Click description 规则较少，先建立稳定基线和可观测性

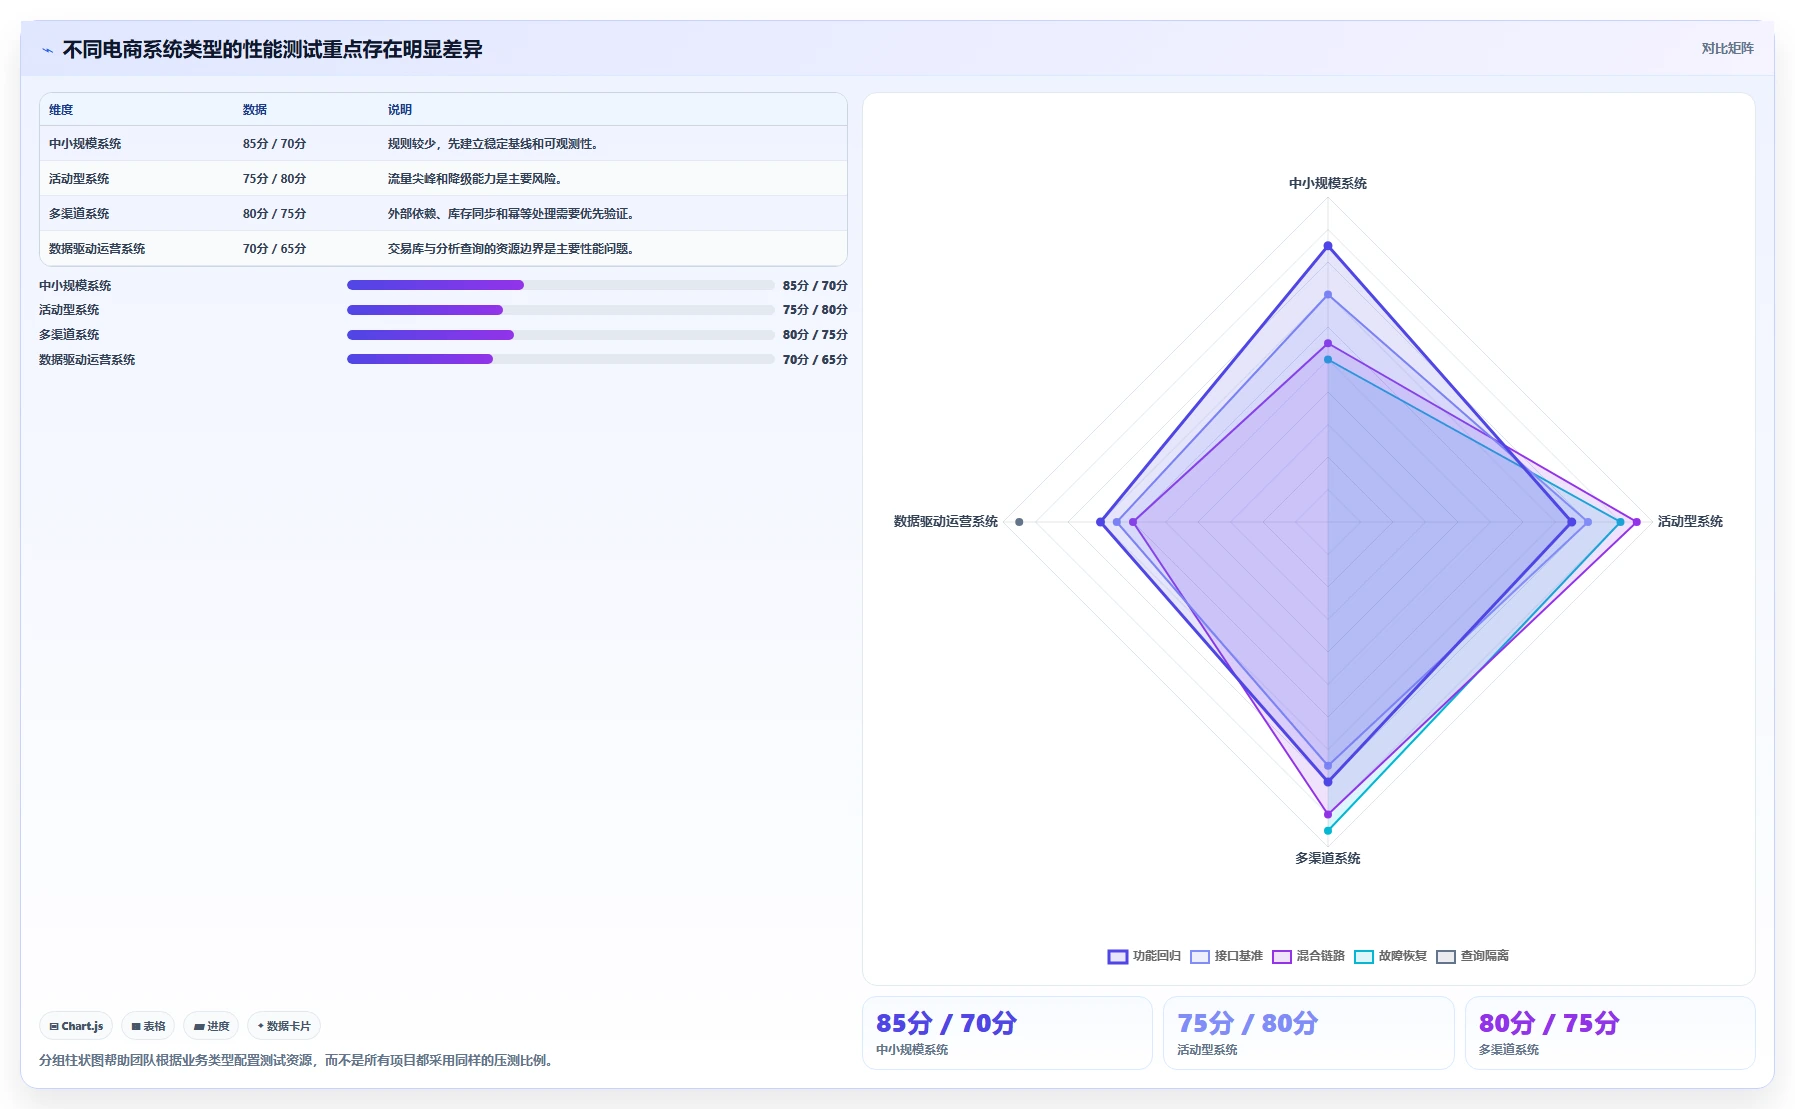pos(493,144)
